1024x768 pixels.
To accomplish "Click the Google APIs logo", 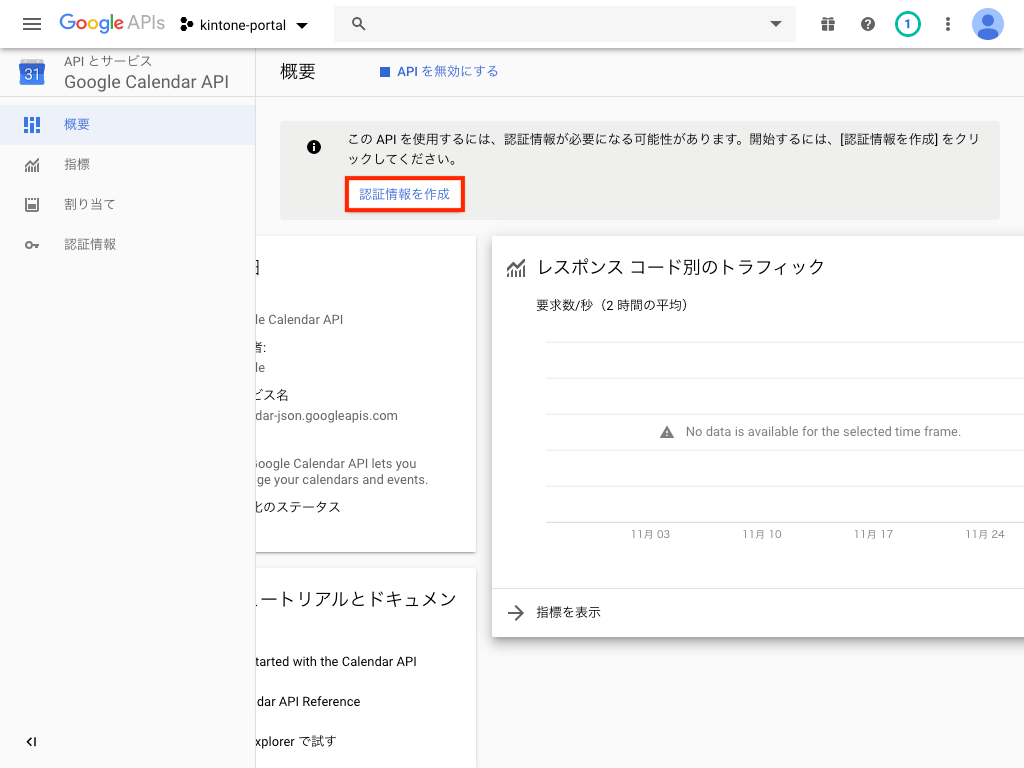I will (x=111, y=24).
